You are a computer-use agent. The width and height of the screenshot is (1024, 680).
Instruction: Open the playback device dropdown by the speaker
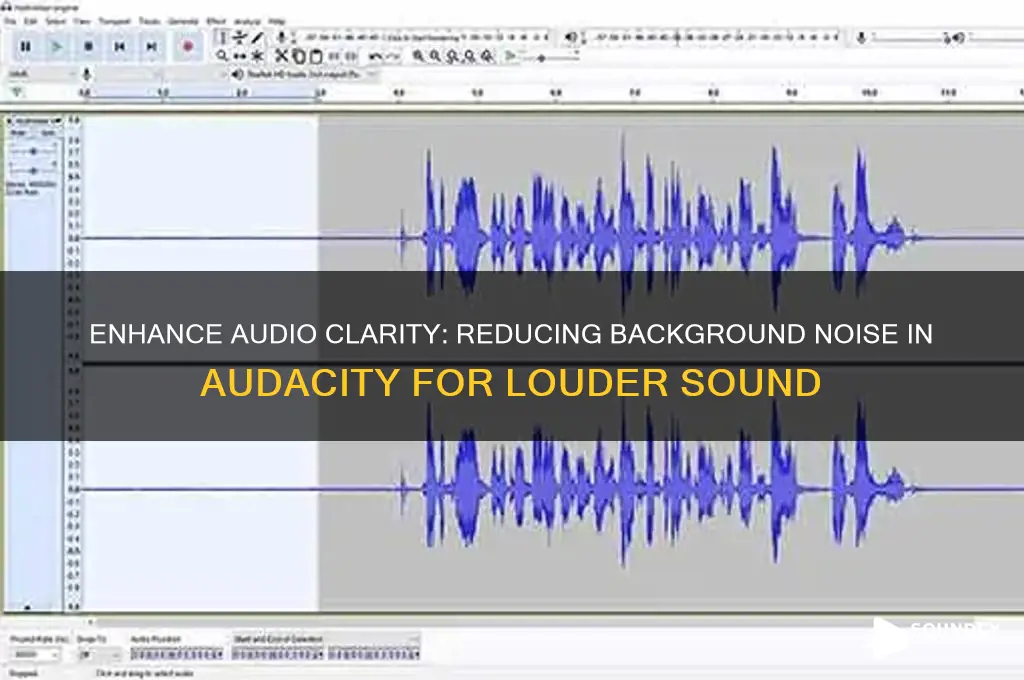pos(311,74)
